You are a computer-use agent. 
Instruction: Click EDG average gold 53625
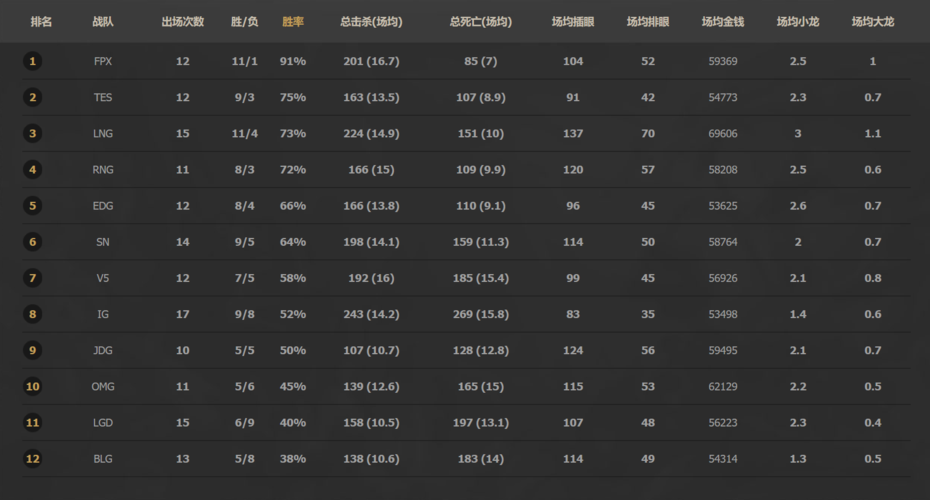pos(723,206)
